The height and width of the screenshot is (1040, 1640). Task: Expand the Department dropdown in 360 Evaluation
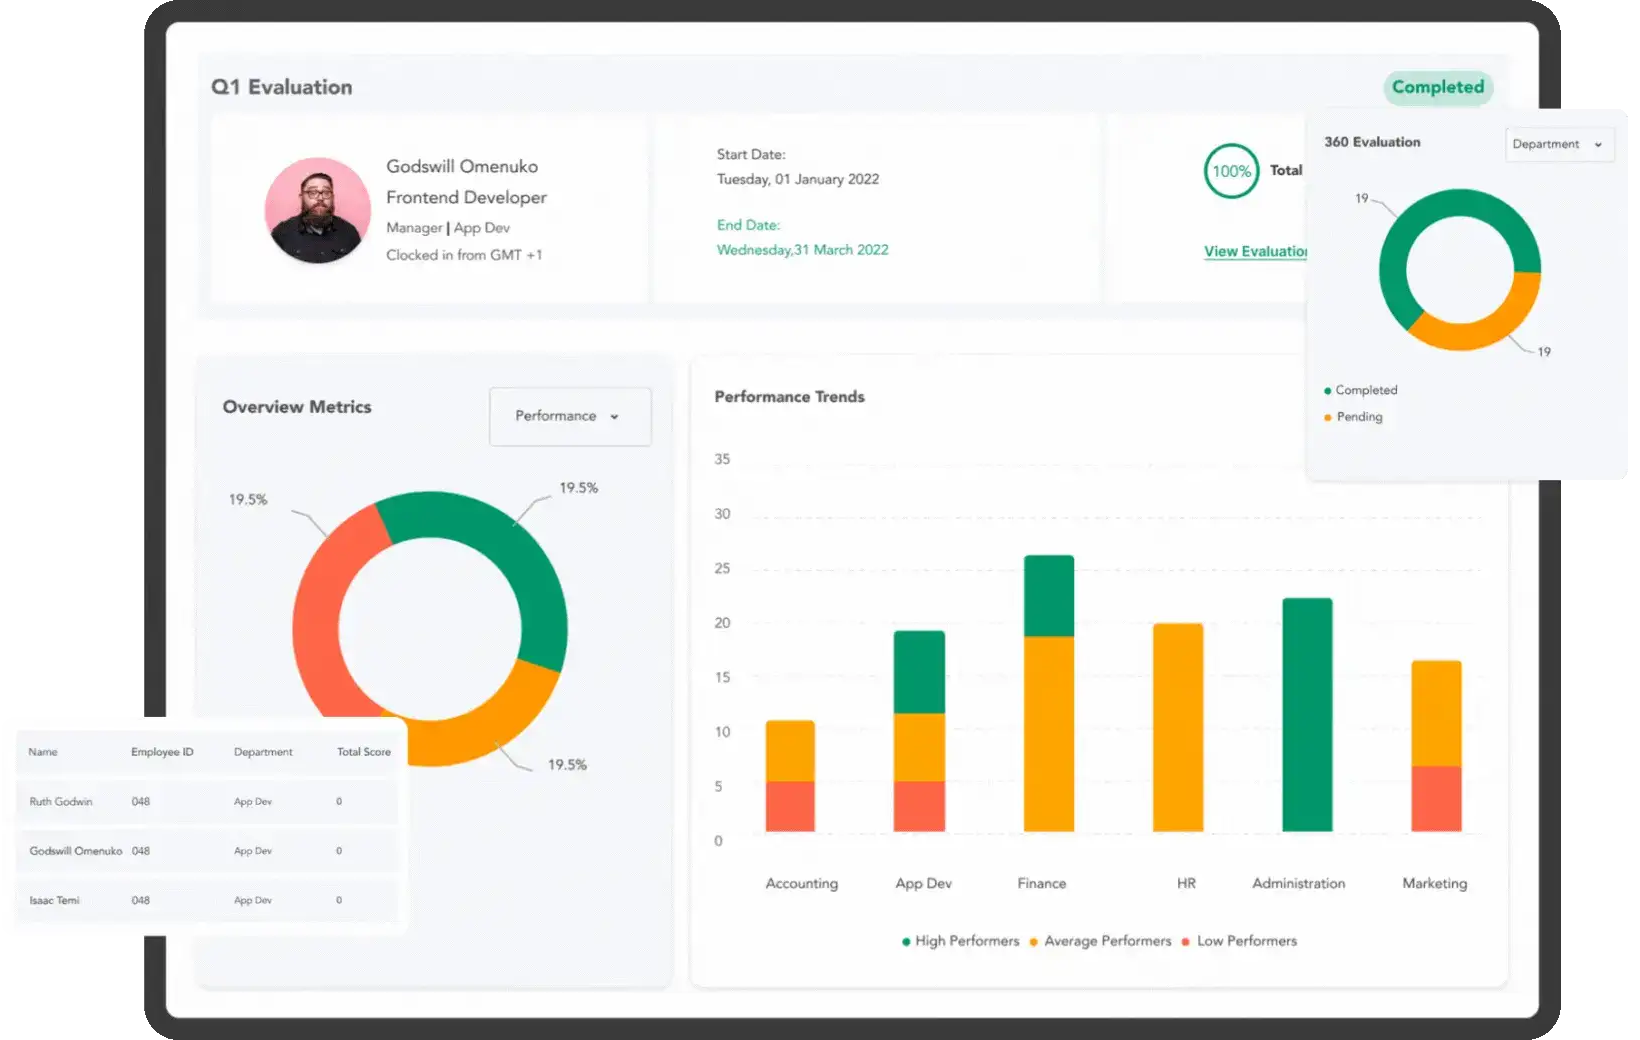(1558, 144)
